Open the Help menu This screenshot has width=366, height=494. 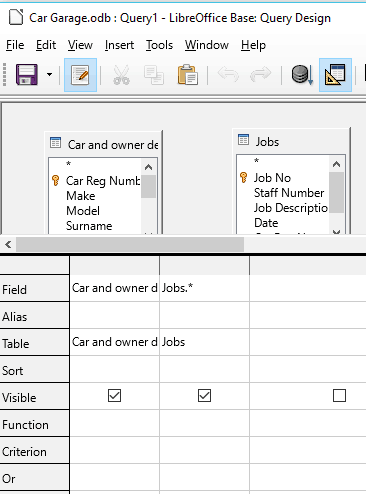coord(253,45)
